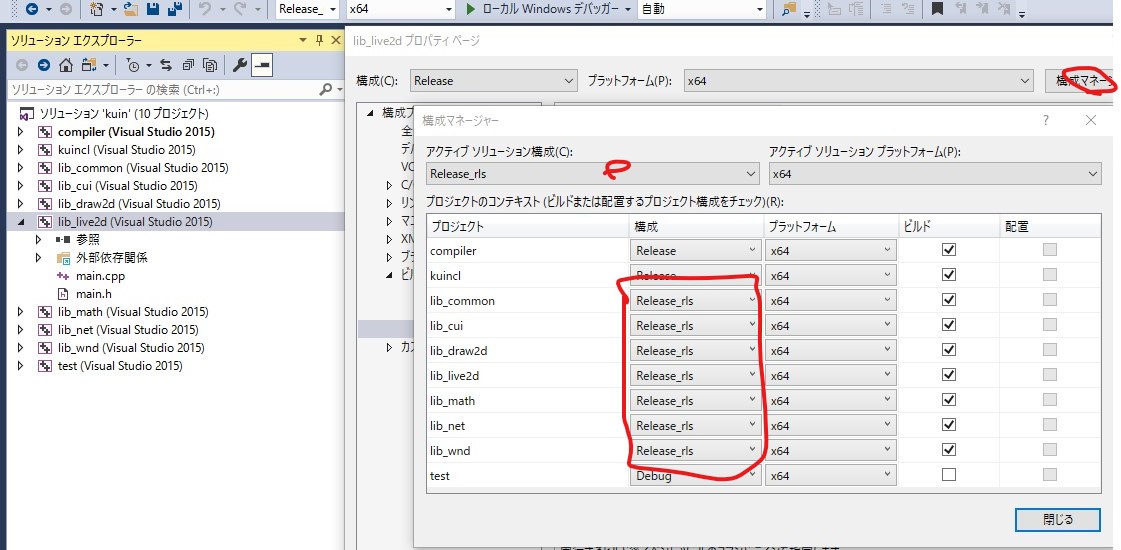The height and width of the screenshot is (550, 1121).
Task: Click the help question mark in 構成マネージャー
Action: pos(1046,120)
